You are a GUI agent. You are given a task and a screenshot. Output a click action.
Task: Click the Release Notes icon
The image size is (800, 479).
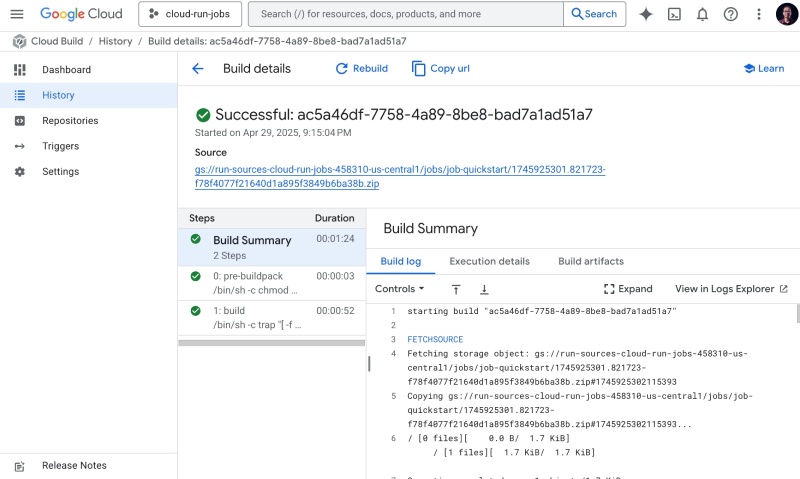(x=19, y=466)
